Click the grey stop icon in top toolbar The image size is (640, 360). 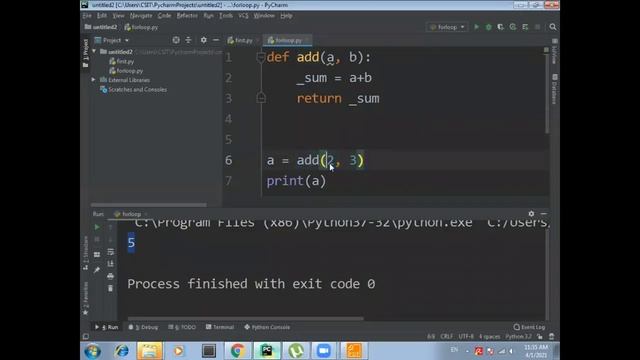[538, 27]
